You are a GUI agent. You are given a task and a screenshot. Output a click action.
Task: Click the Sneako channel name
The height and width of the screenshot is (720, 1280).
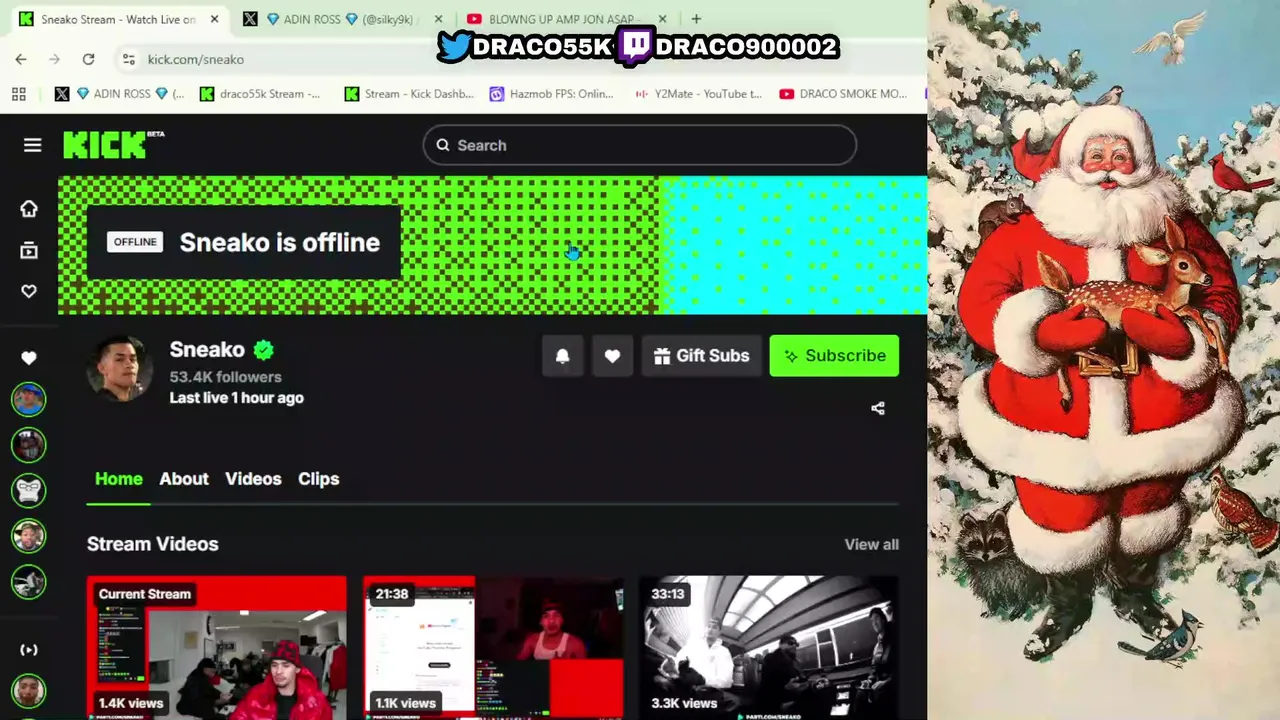(x=207, y=350)
